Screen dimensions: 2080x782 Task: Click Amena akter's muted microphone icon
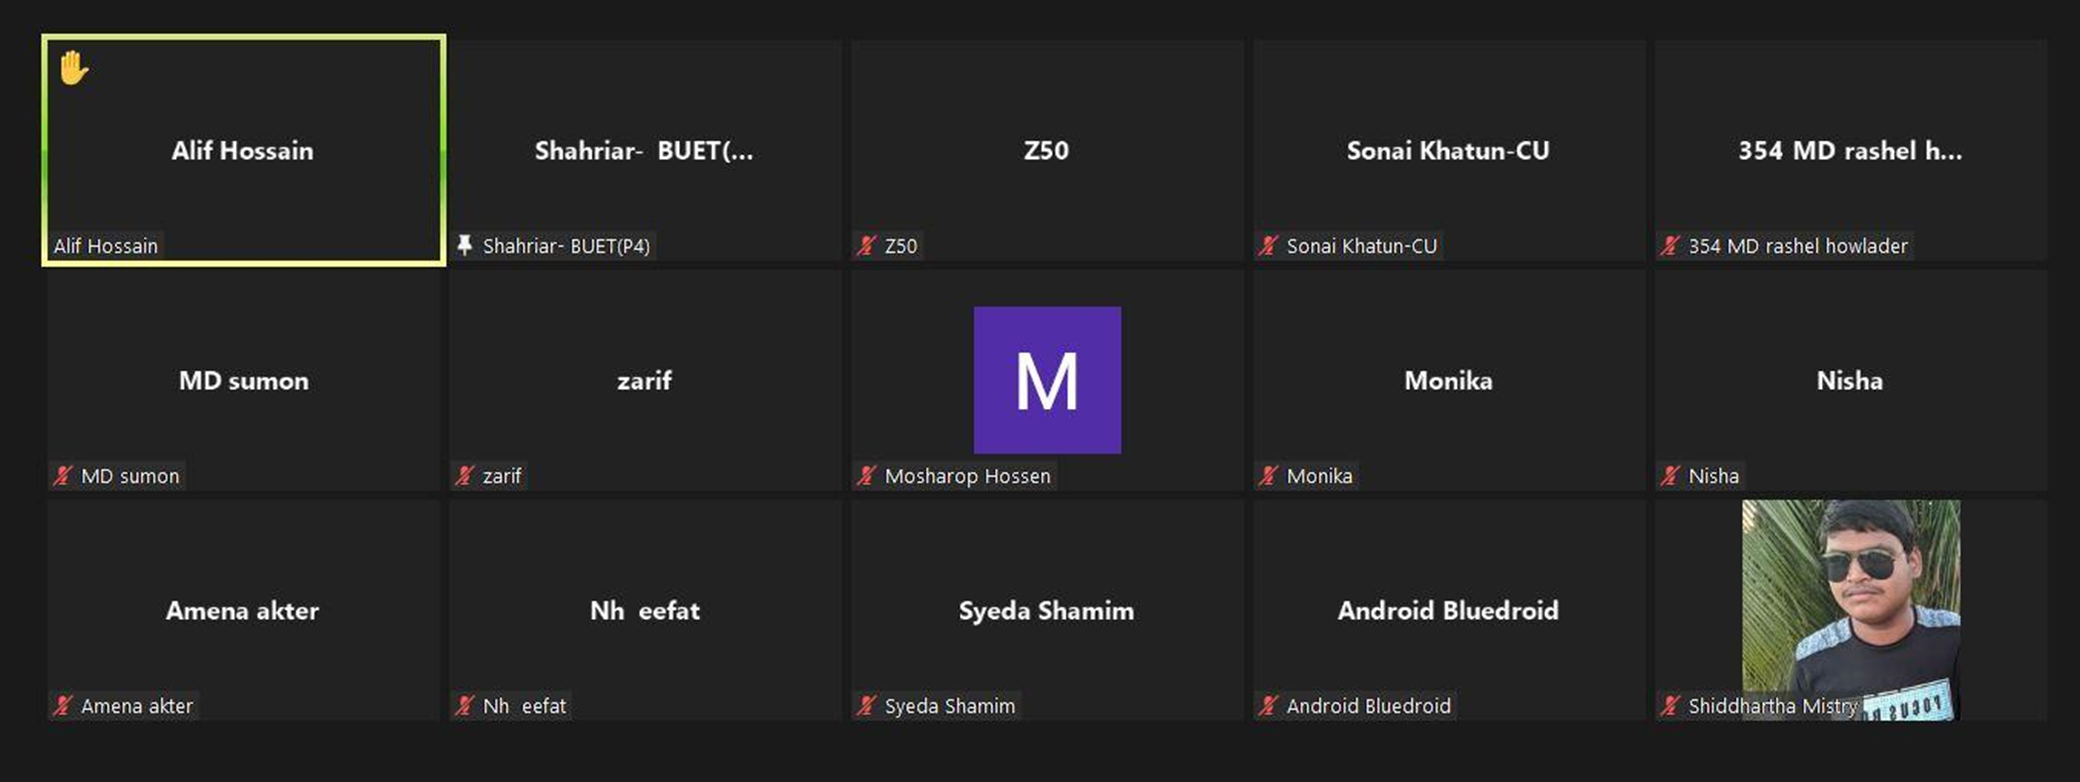[x=63, y=705]
